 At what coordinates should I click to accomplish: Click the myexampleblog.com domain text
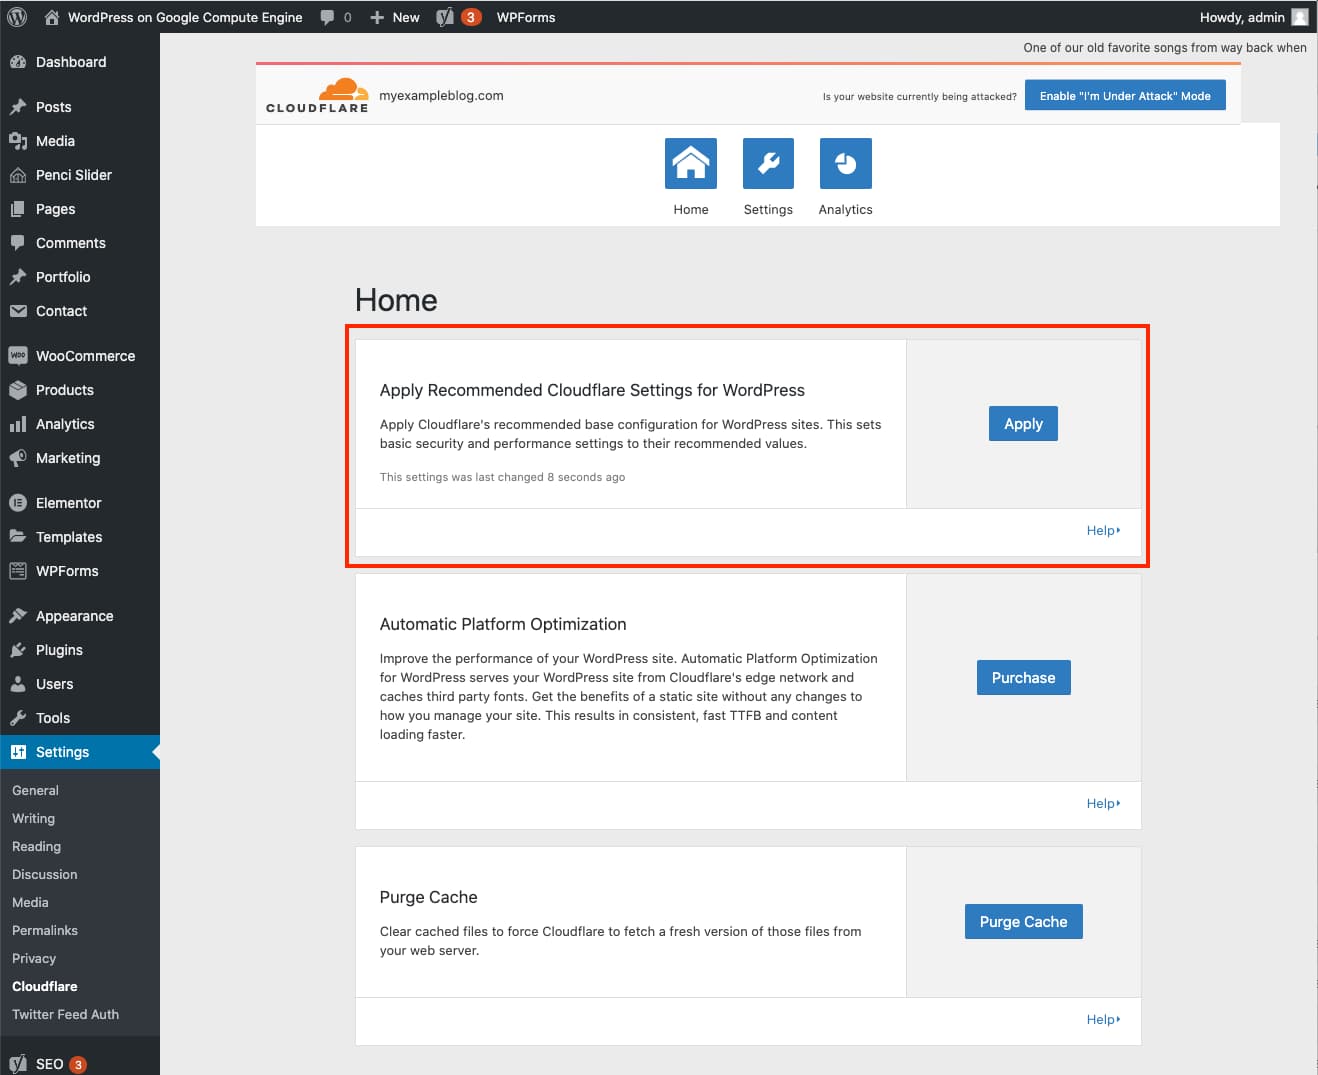click(441, 96)
